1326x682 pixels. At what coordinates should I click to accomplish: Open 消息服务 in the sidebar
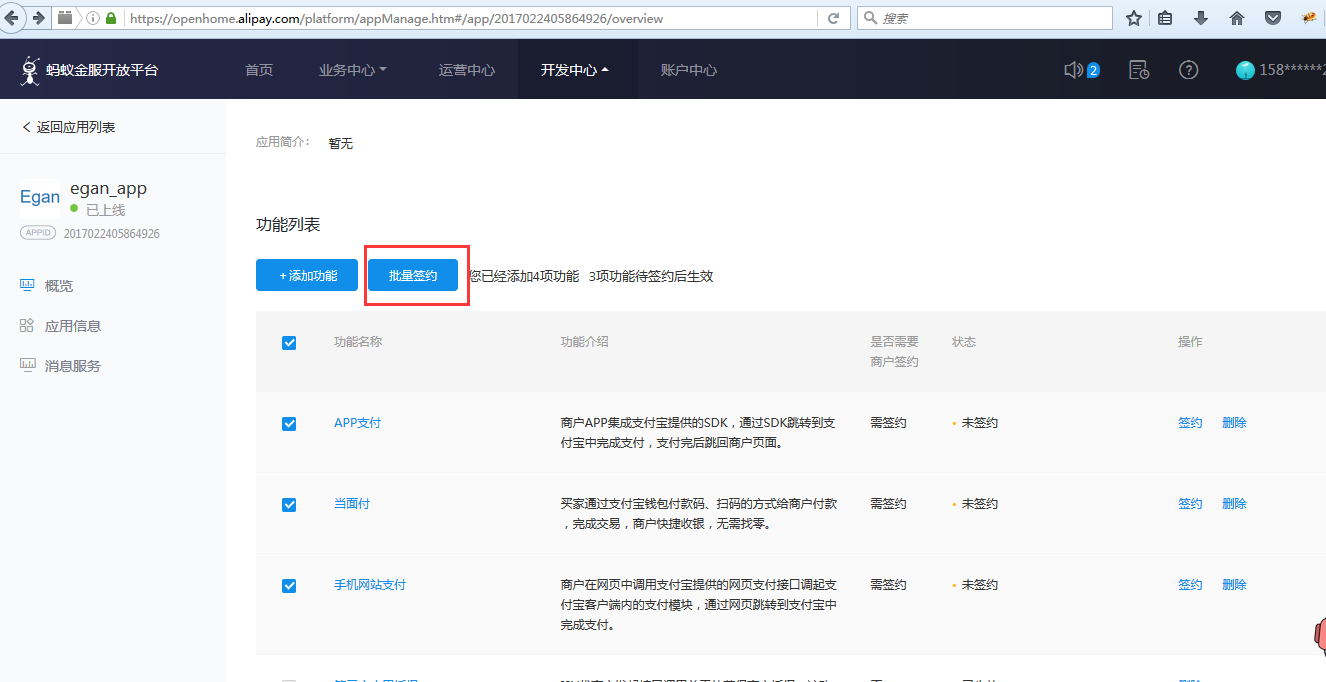[73, 366]
